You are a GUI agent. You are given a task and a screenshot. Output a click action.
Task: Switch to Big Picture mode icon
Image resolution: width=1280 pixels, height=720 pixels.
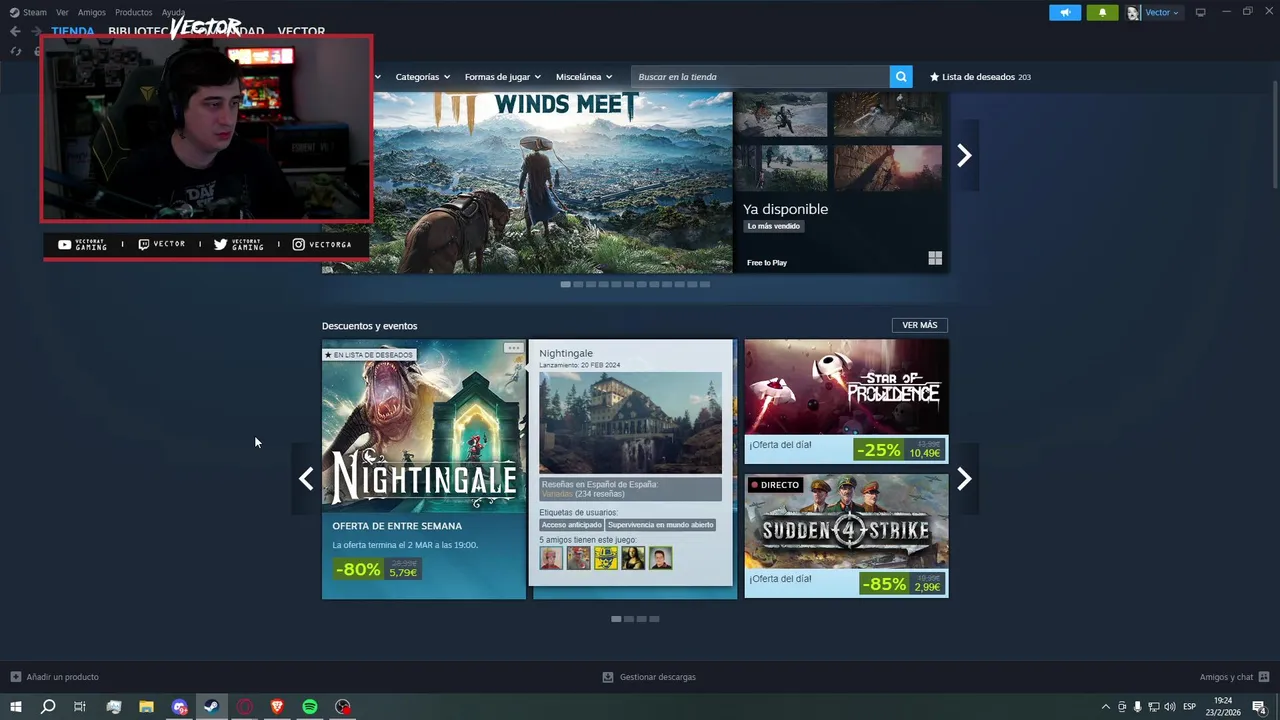(x=1201, y=12)
